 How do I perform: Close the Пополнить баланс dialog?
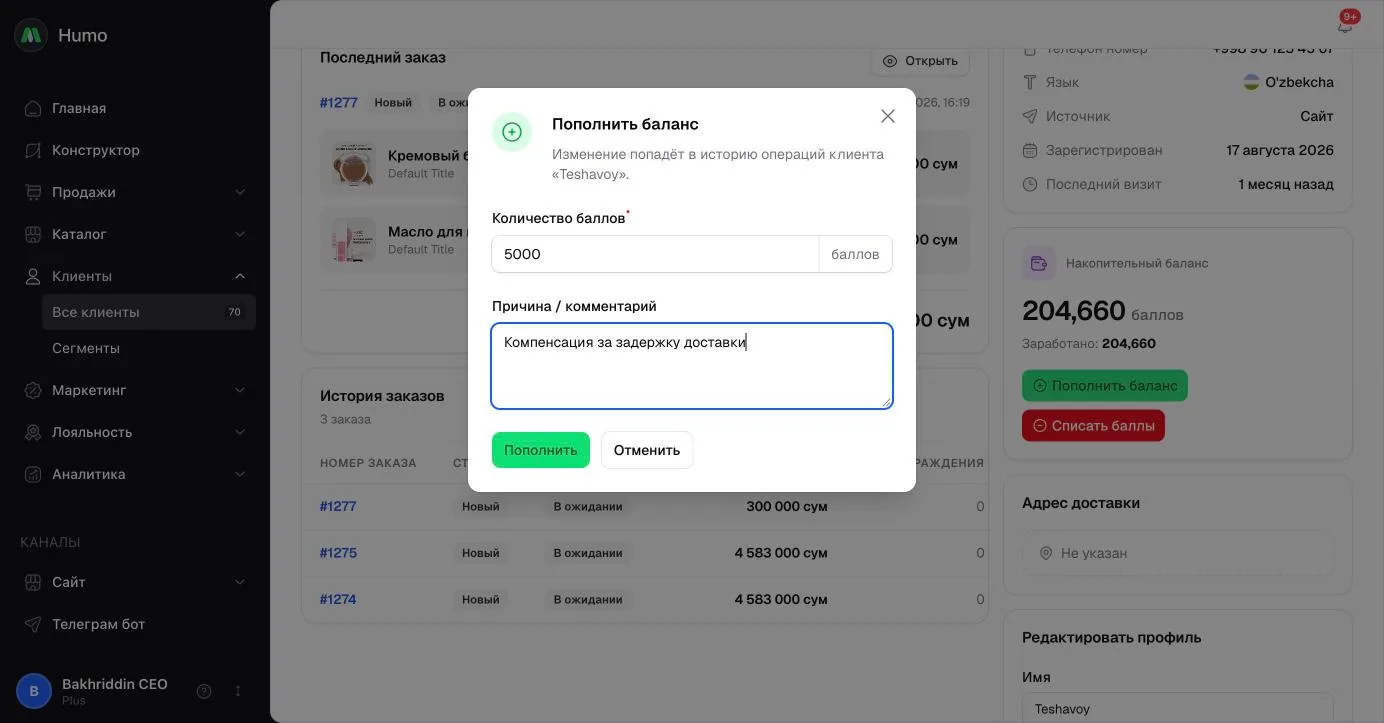(888, 116)
